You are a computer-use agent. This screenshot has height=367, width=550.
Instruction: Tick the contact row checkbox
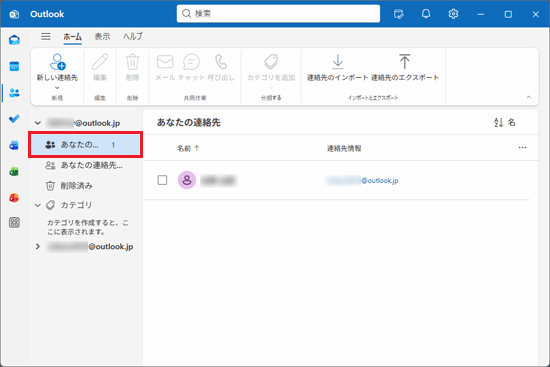162,180
